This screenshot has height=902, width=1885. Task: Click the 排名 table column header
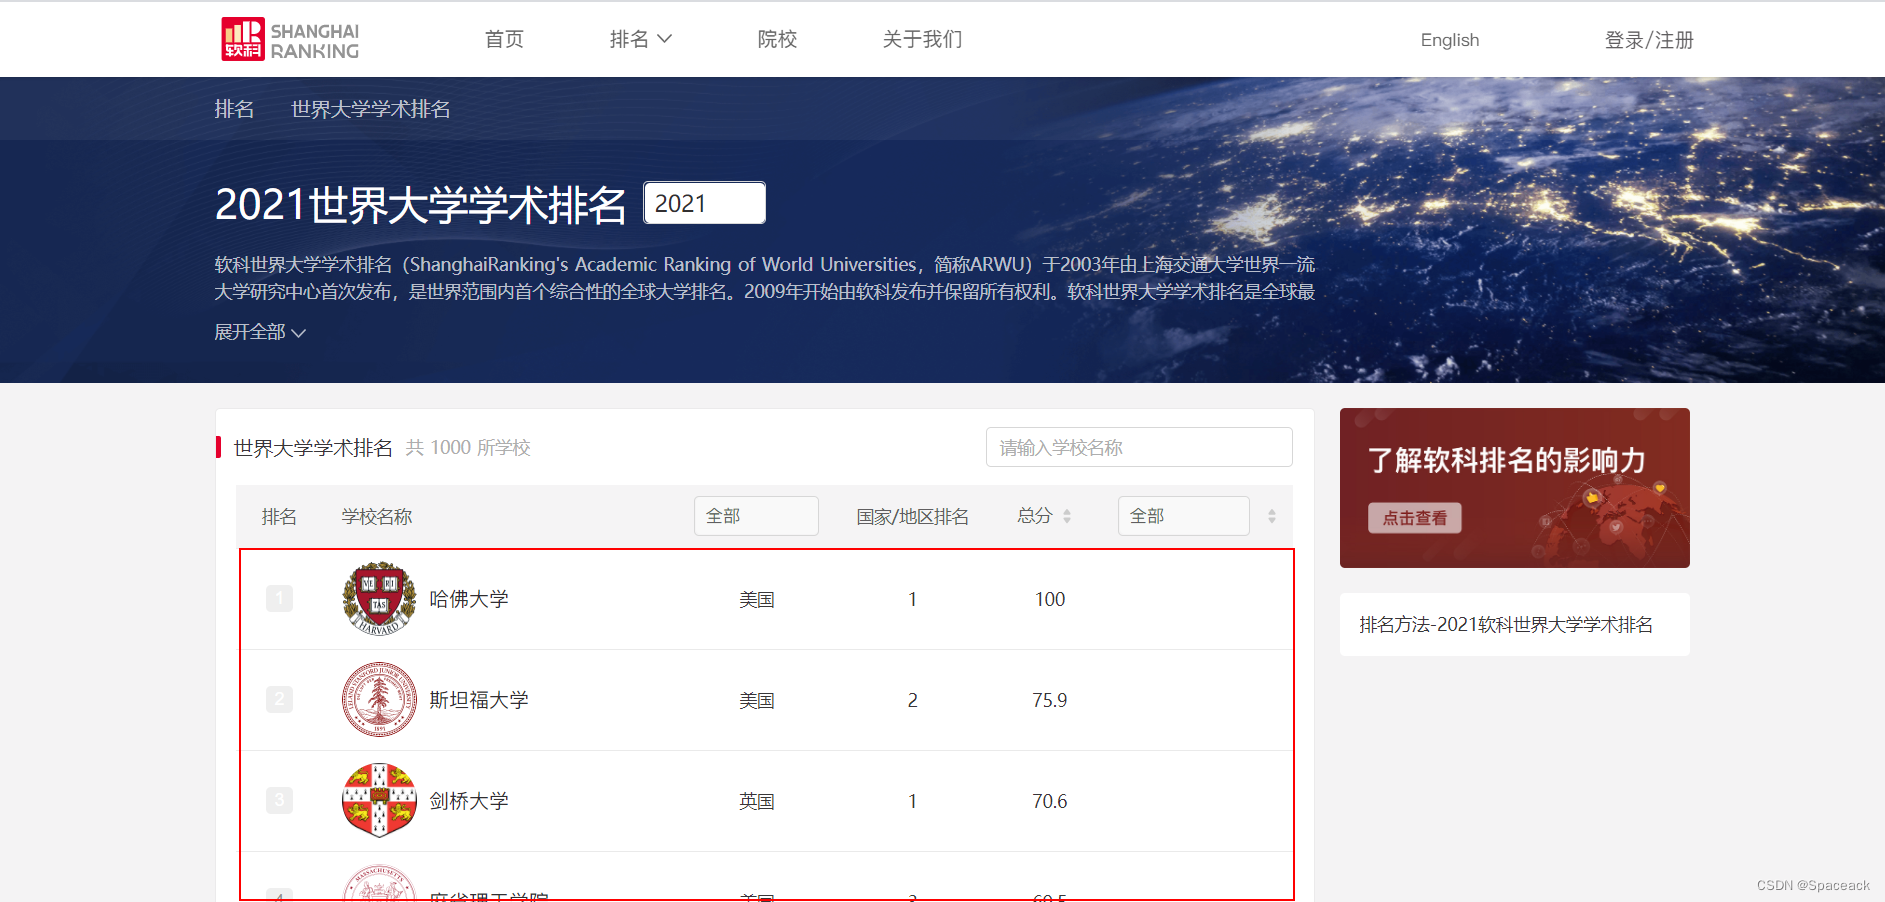tap(279, 516)
